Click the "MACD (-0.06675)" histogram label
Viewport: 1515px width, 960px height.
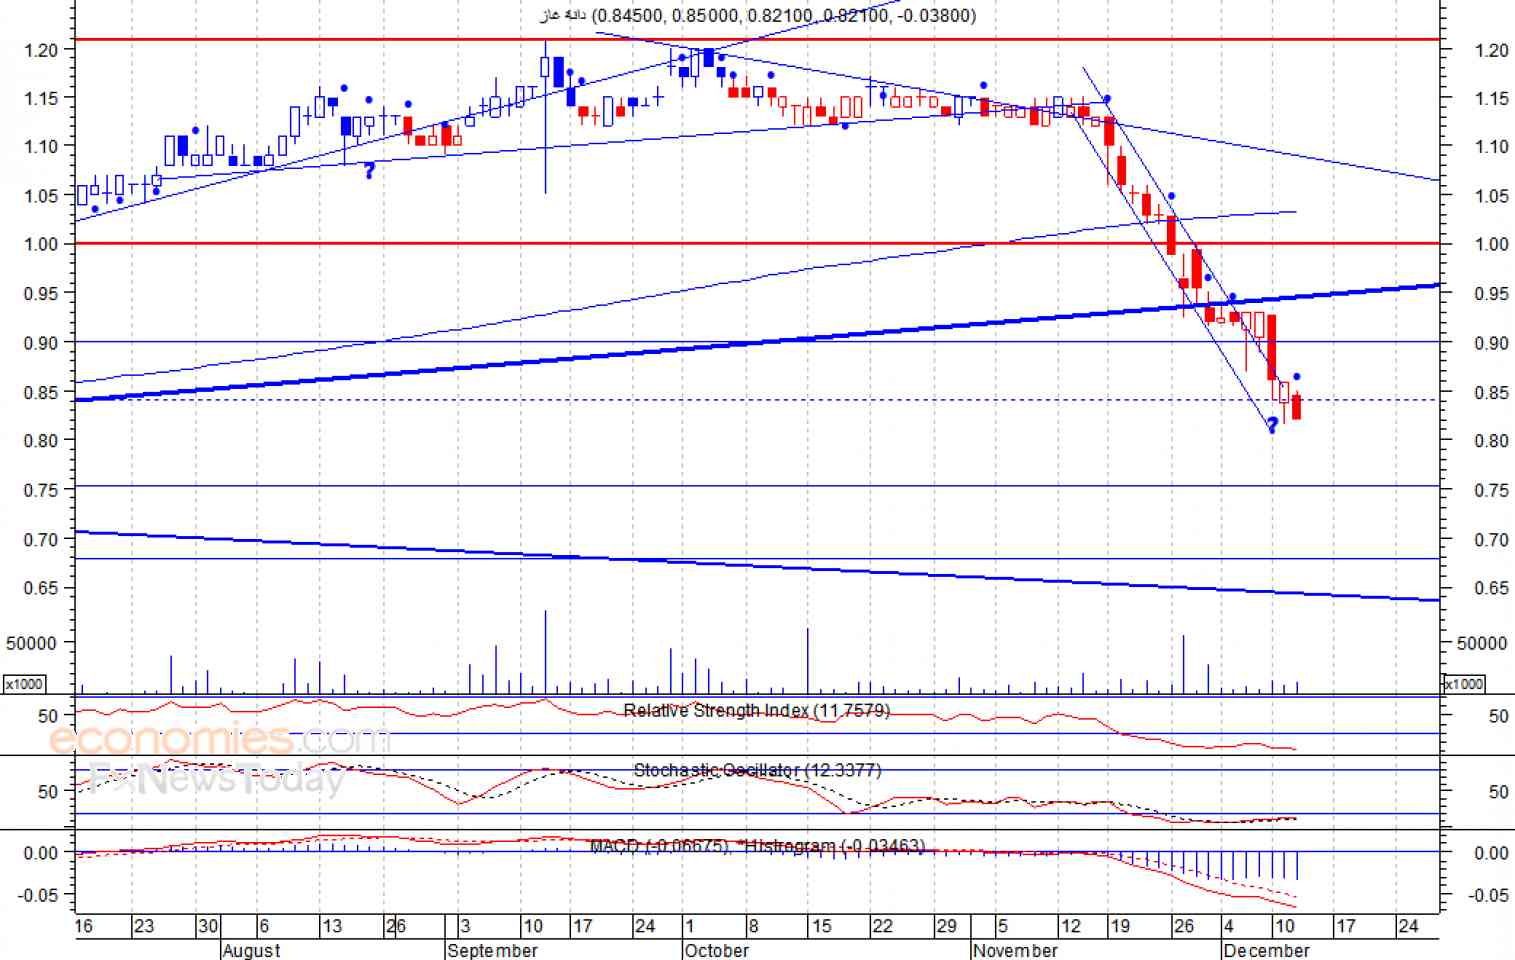659,846
